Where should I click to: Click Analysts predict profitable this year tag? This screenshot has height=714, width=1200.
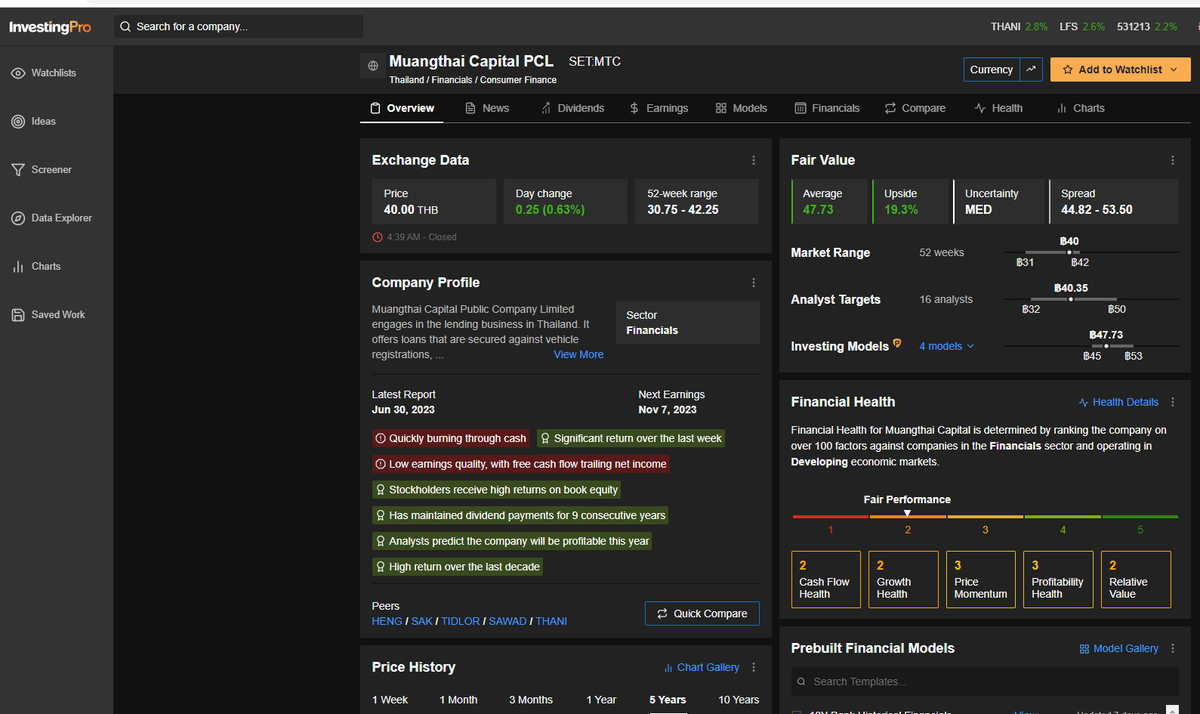[x=512, y=541]
